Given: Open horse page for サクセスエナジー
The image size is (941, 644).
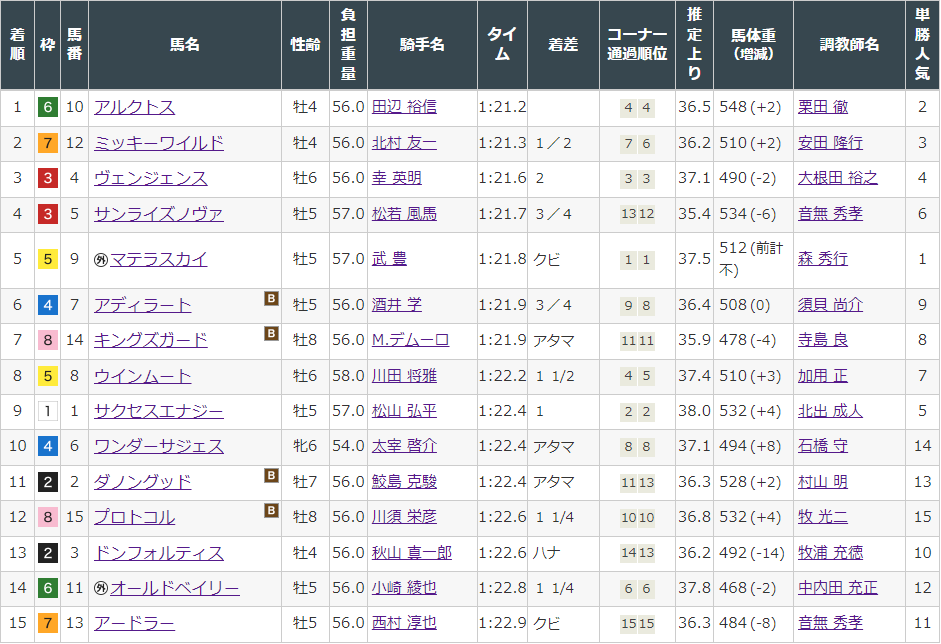Looking at the screenshot, I should click(159, 411).
